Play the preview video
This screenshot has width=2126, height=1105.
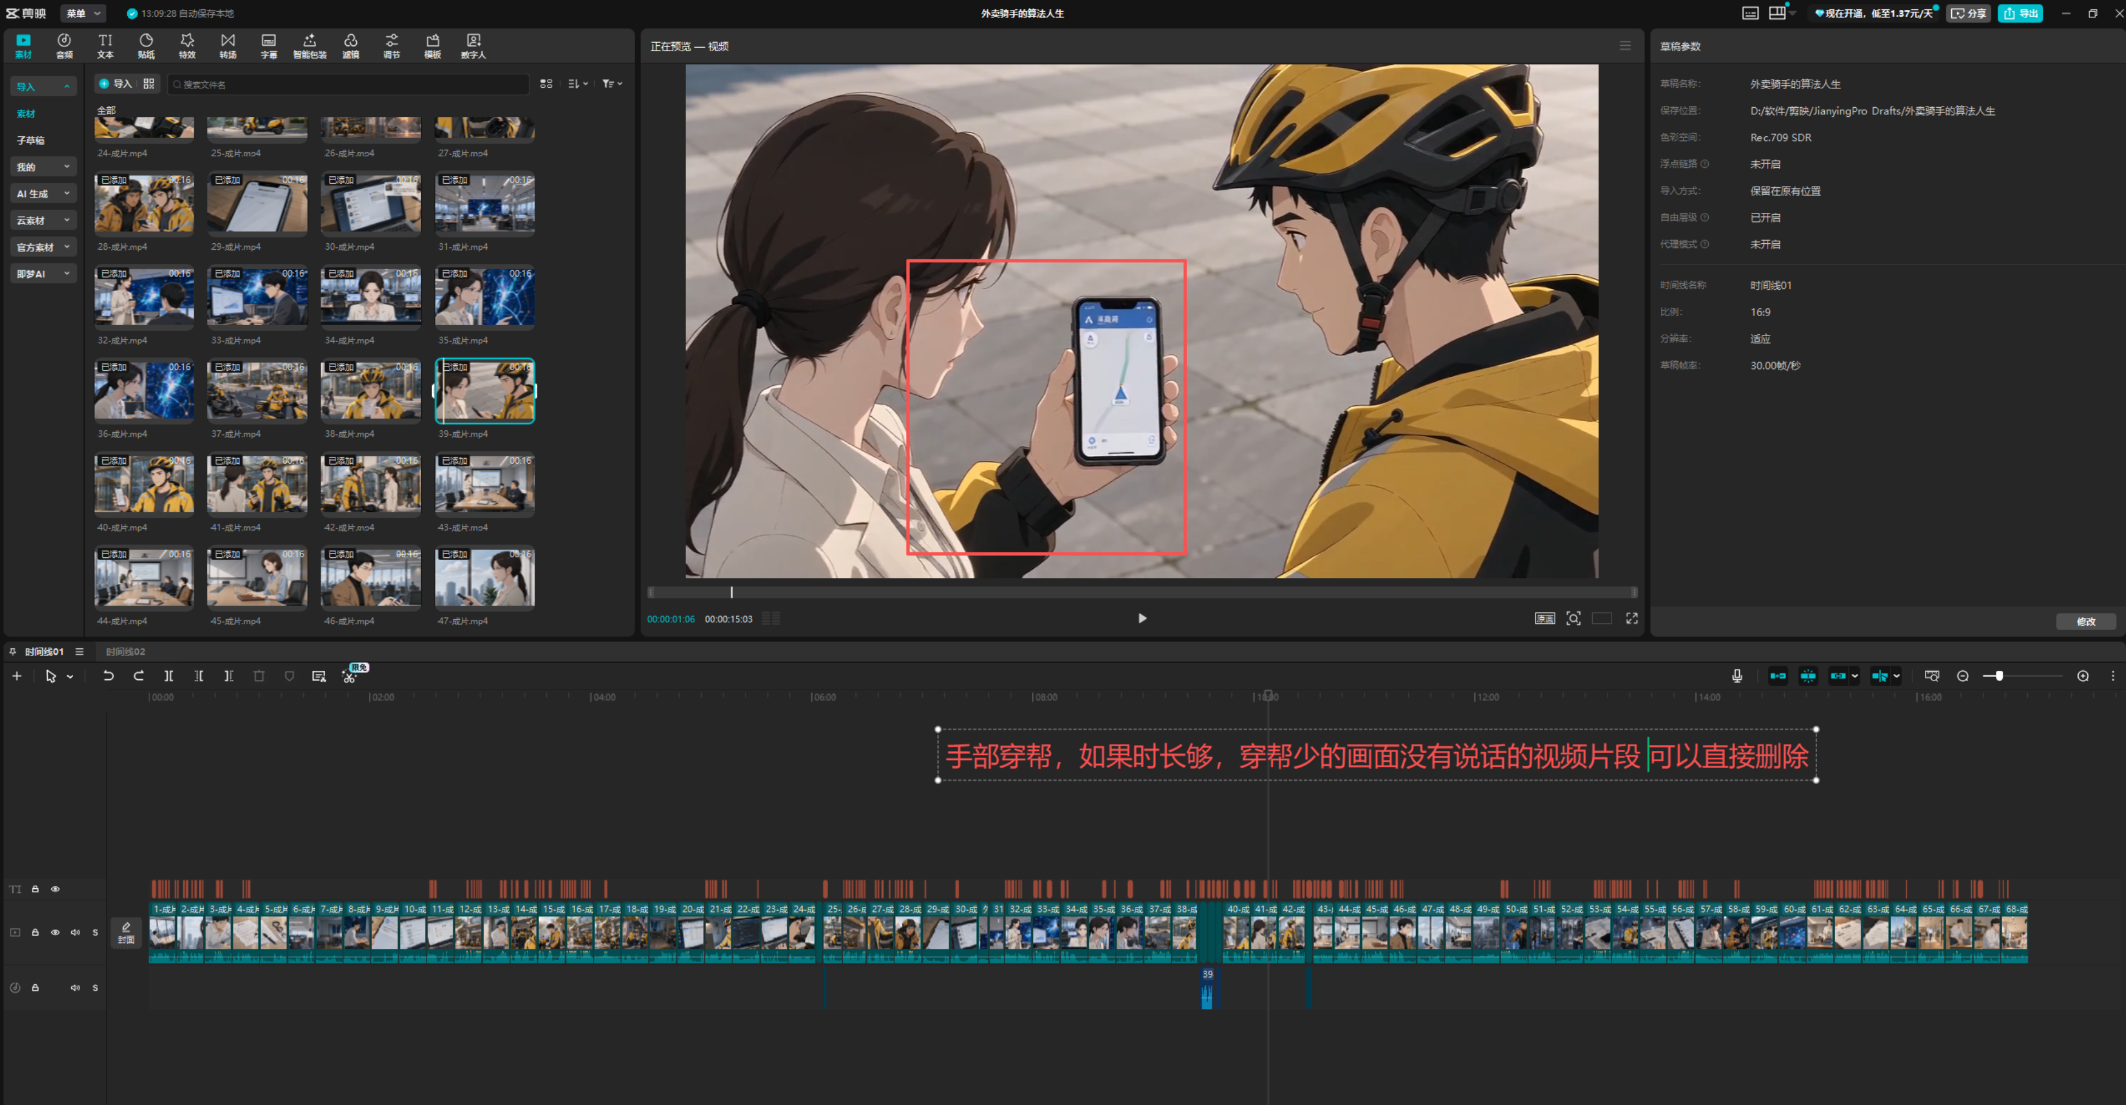(1142, 618)
